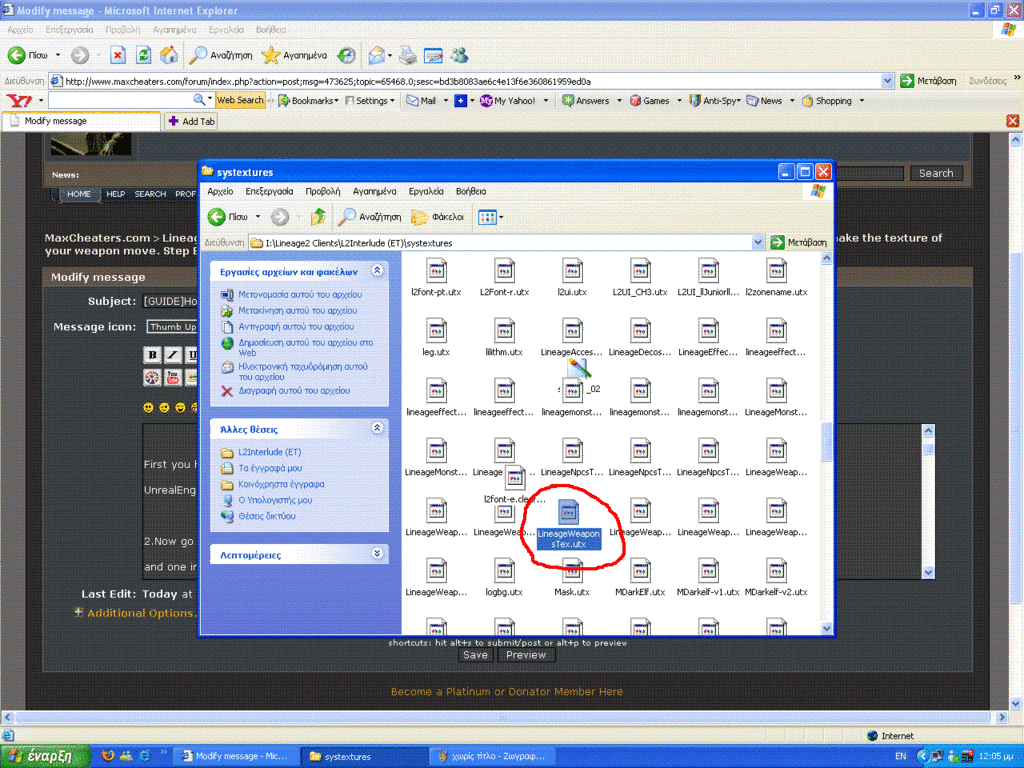Image resolution: width=1024 pixels, height=768 pixels.
Task: Collapse the file and folder tasks panel
Action: tap(377, 270)
